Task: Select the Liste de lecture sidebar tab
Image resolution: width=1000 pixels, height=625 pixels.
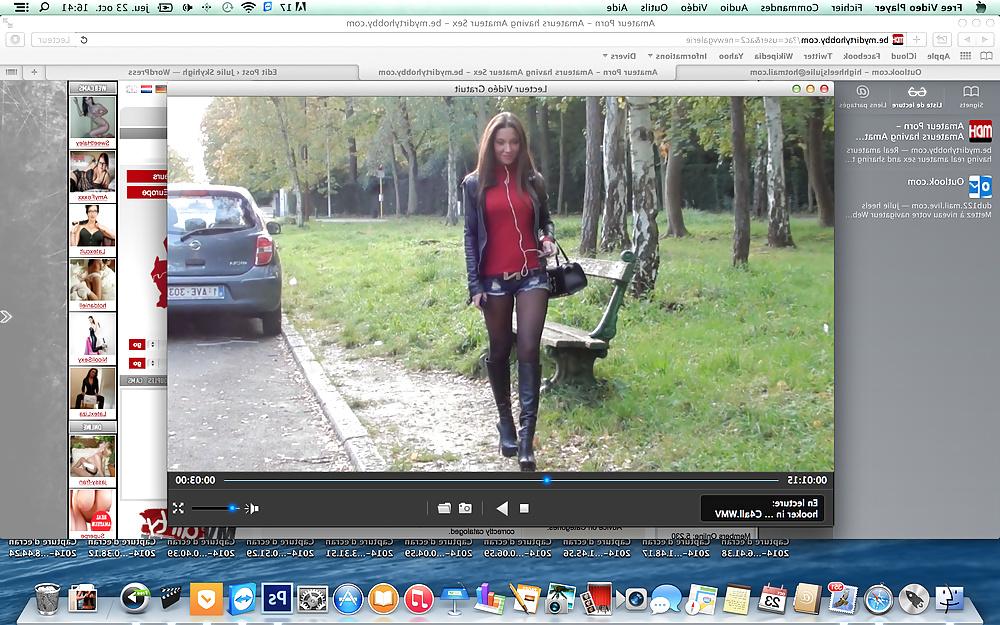Action: click(x=917, y=96)
